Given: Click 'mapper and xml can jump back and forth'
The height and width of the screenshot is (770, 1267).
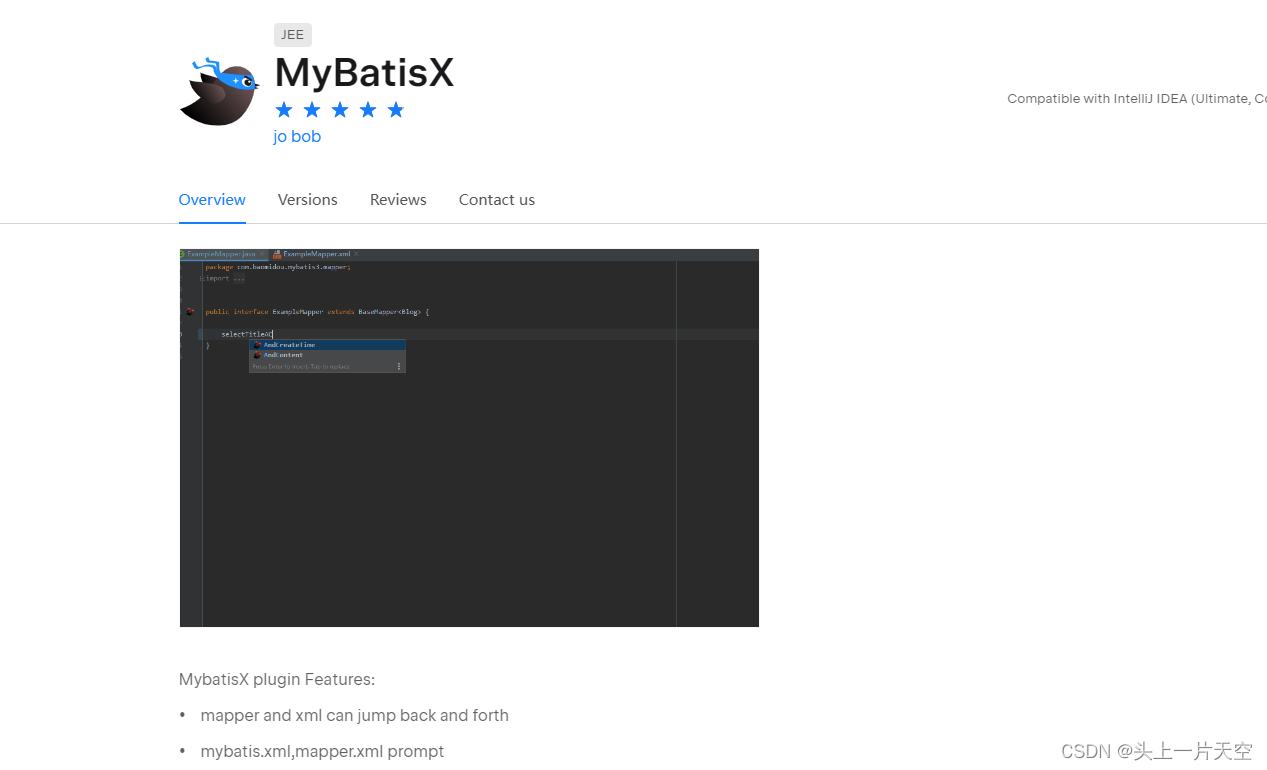Looking at the screenshot, I should coord(355,716).
